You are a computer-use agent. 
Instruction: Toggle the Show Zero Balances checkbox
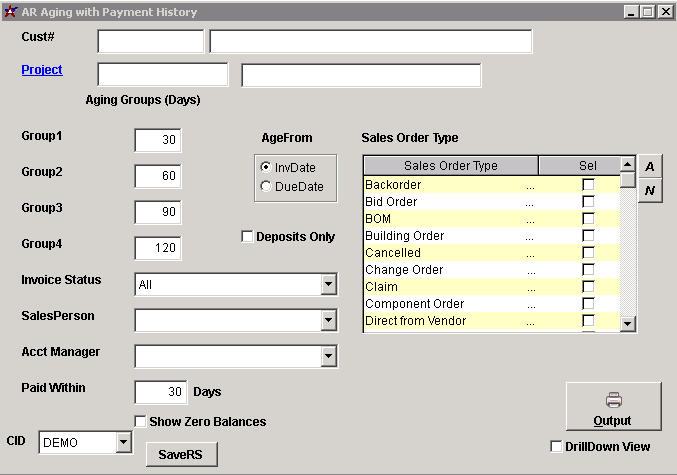tap(141, 421)
